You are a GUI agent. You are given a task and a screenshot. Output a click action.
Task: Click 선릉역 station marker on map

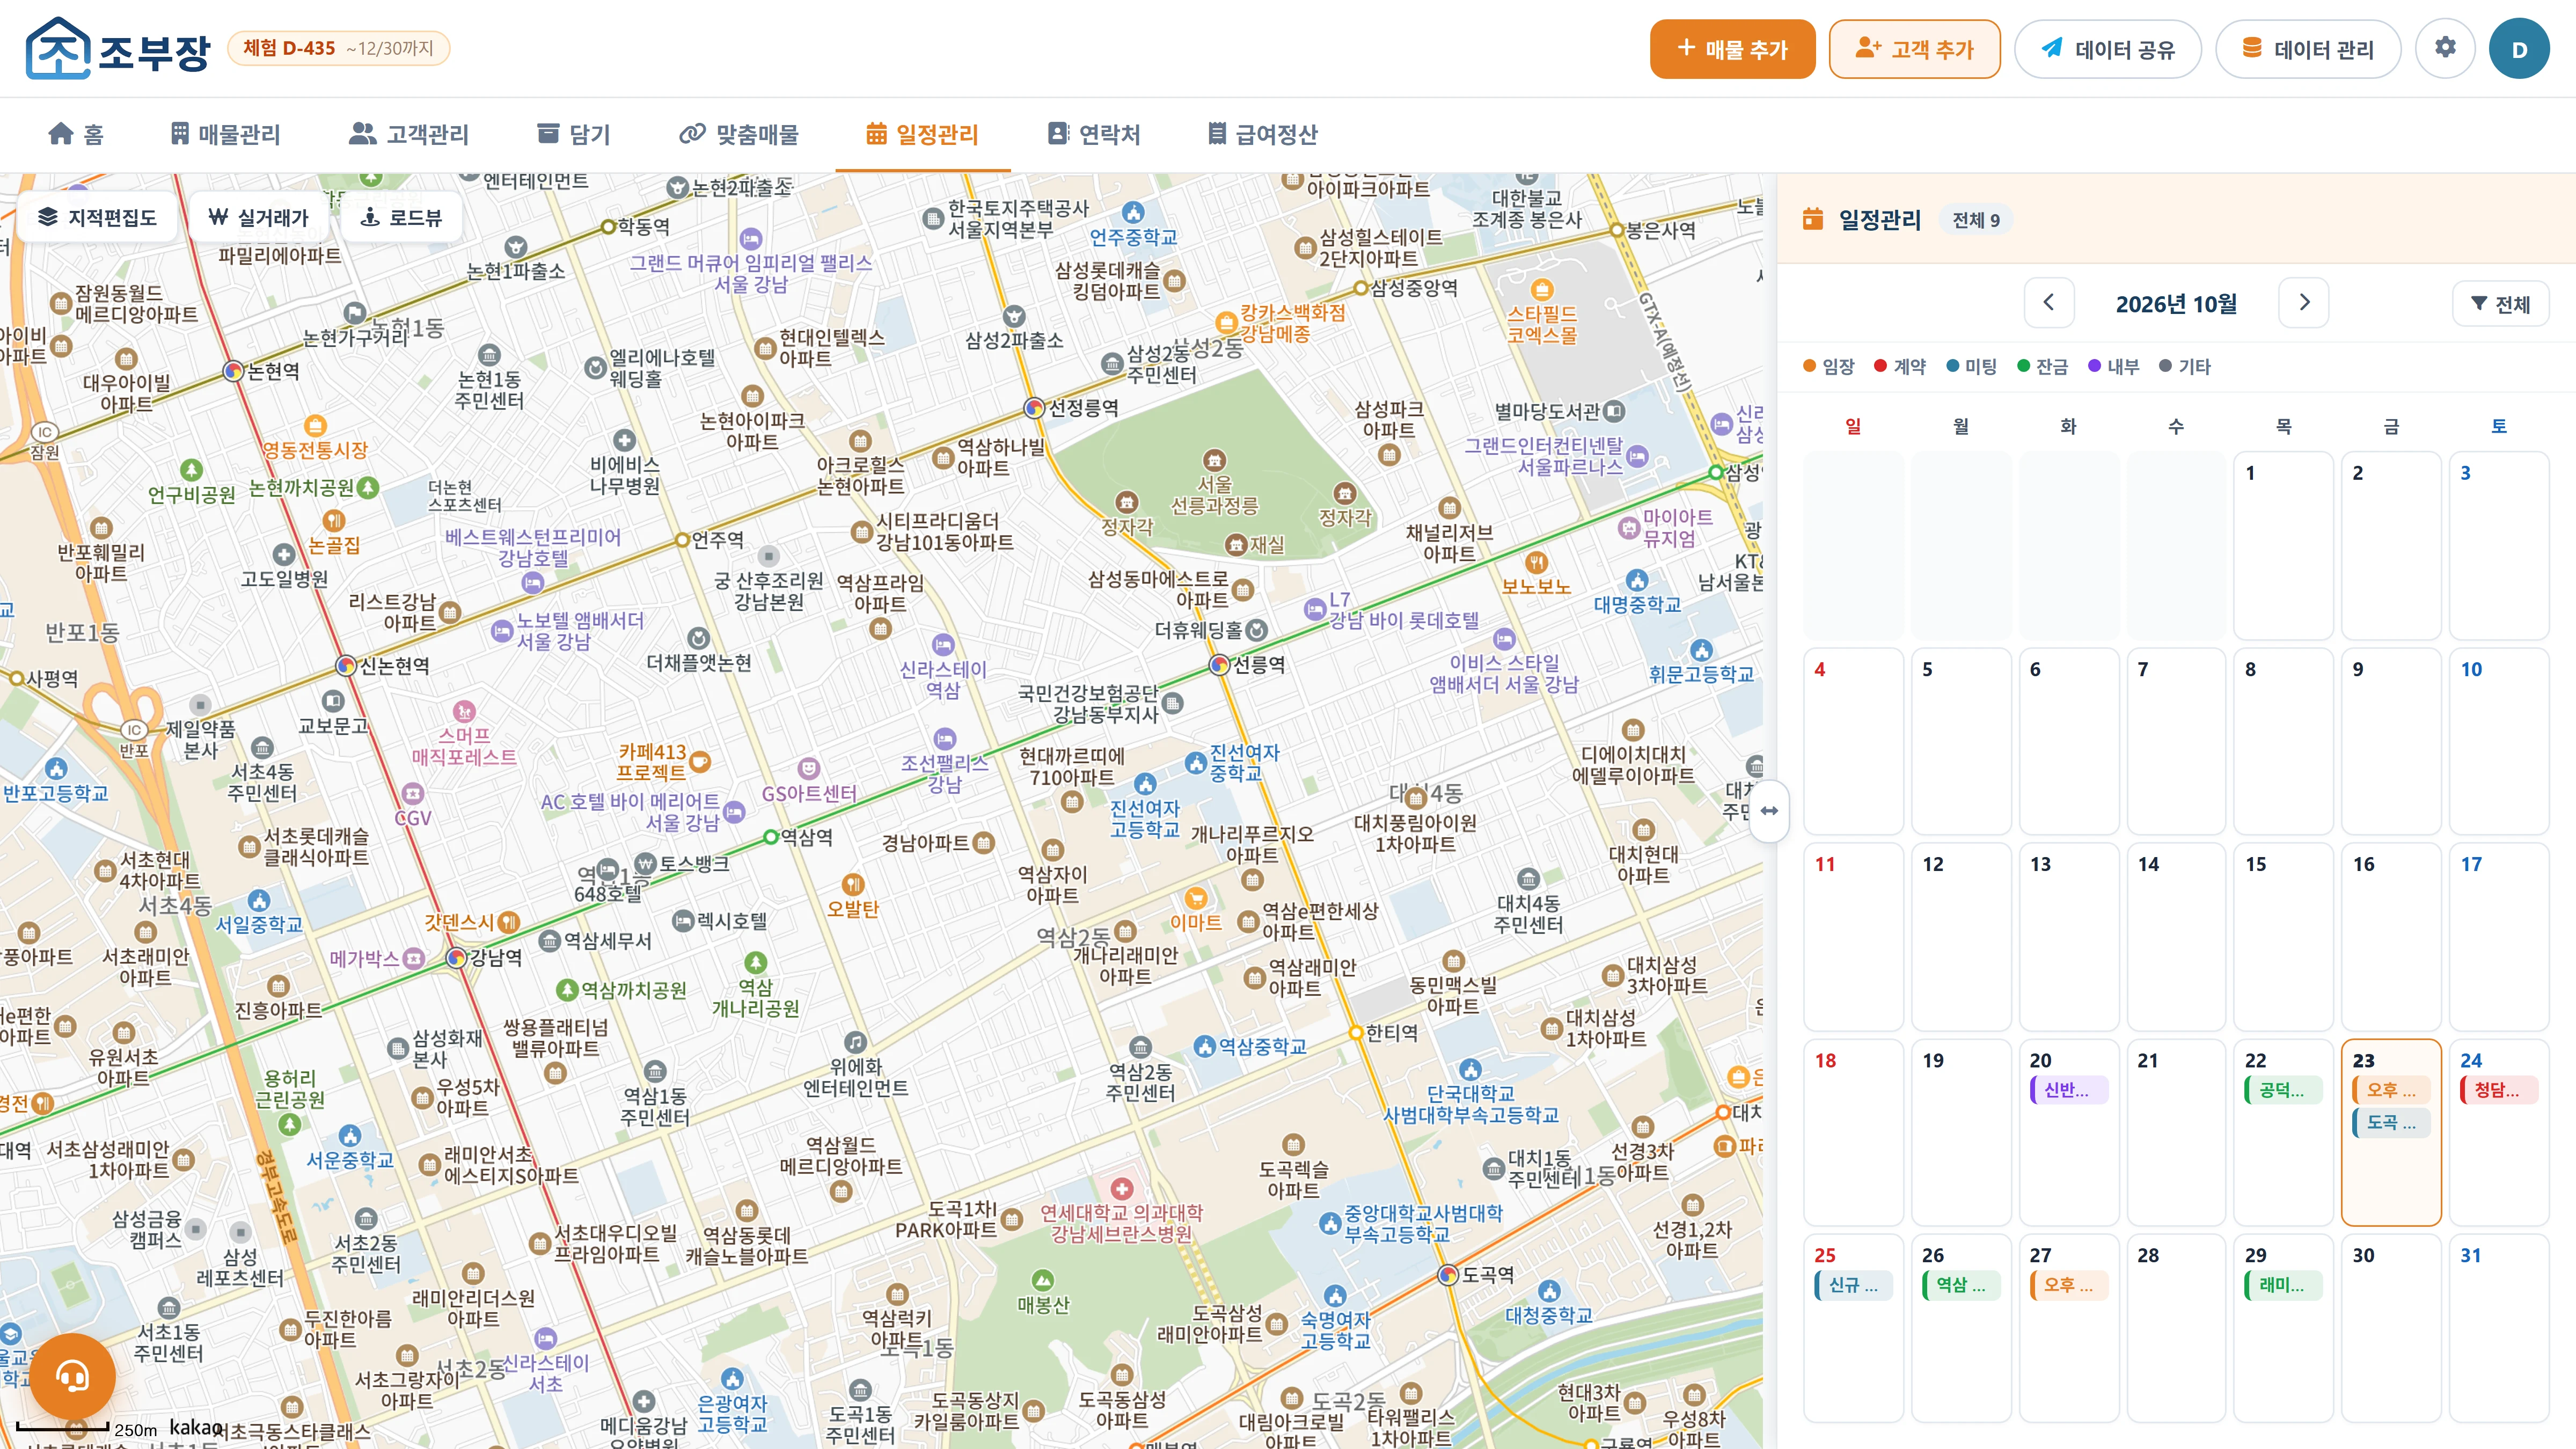pyautogui.click(x=1219, y=664)
